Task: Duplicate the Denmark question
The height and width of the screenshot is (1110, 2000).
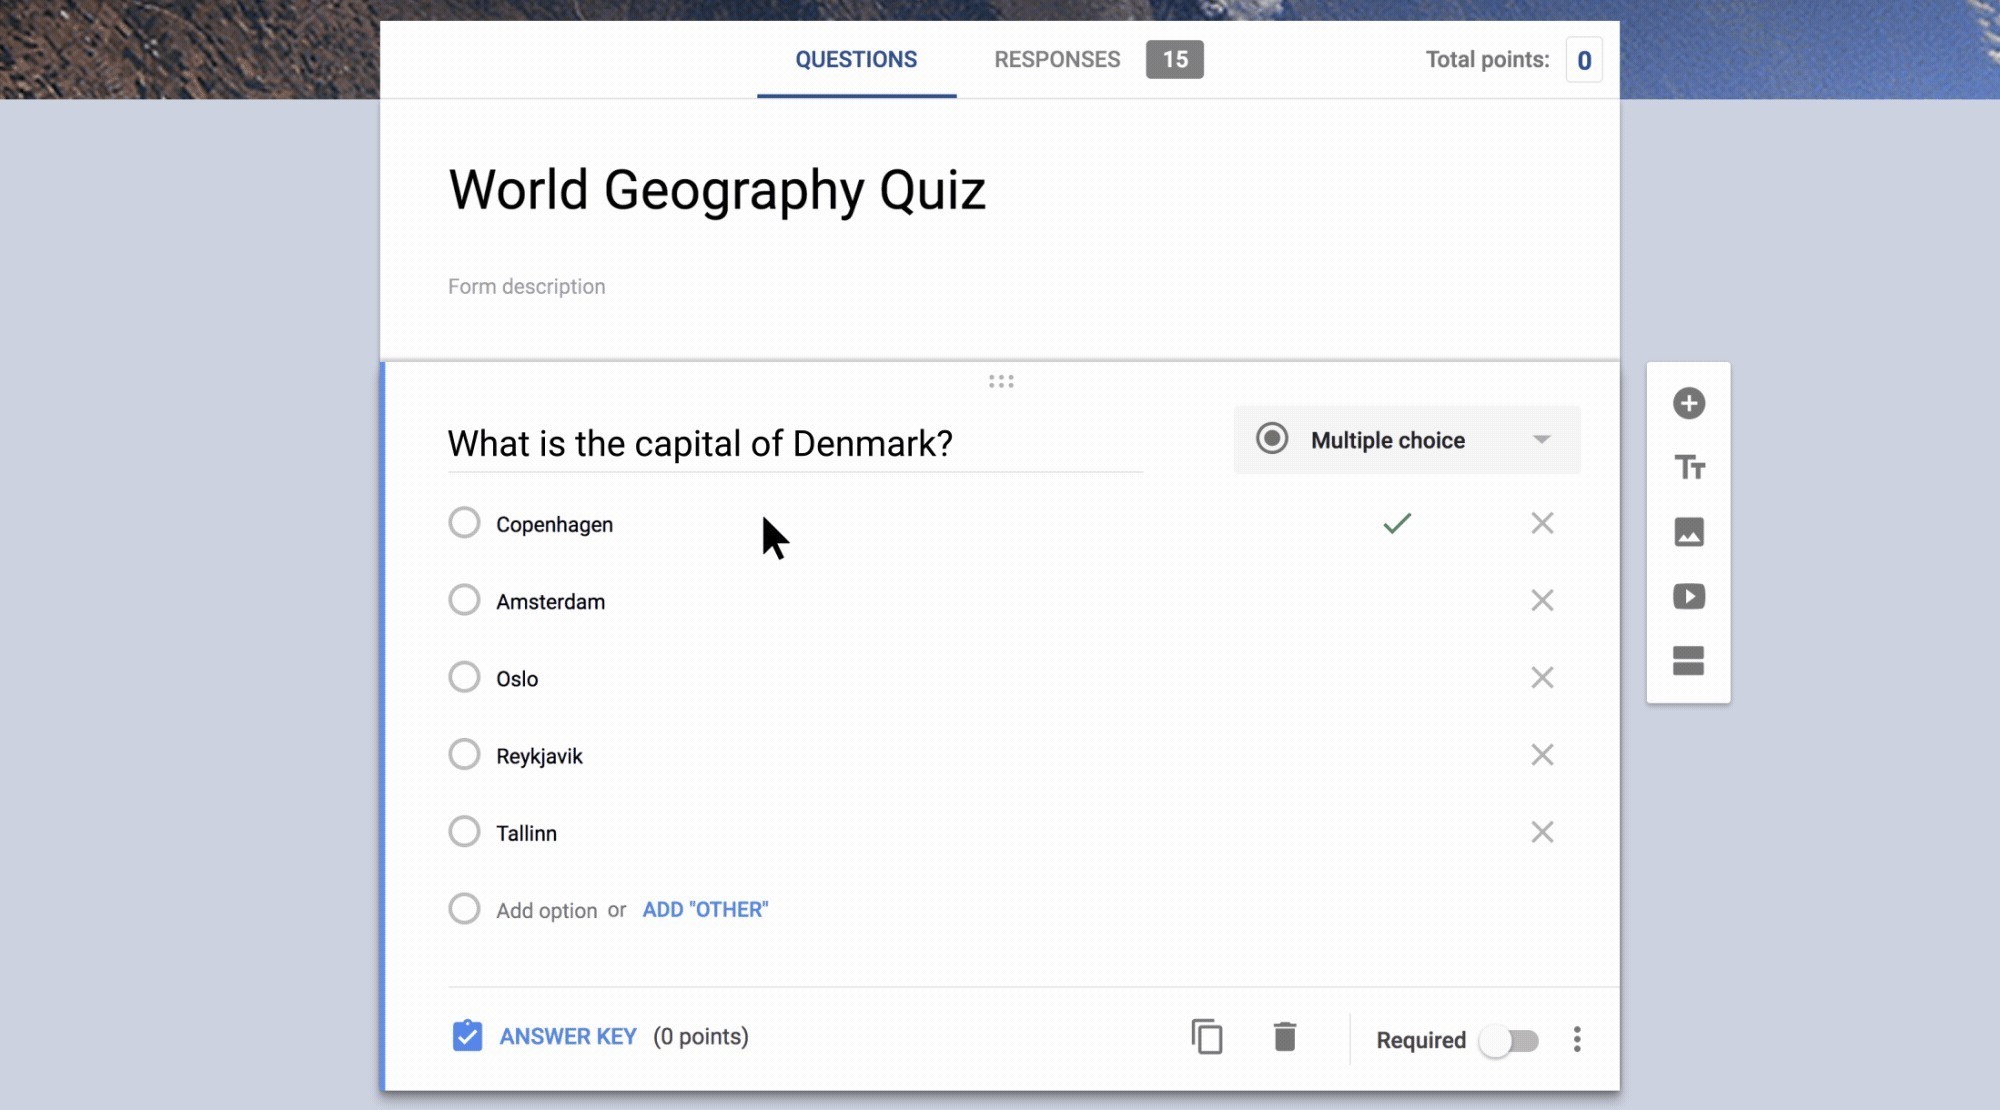Action: 1207,1037
